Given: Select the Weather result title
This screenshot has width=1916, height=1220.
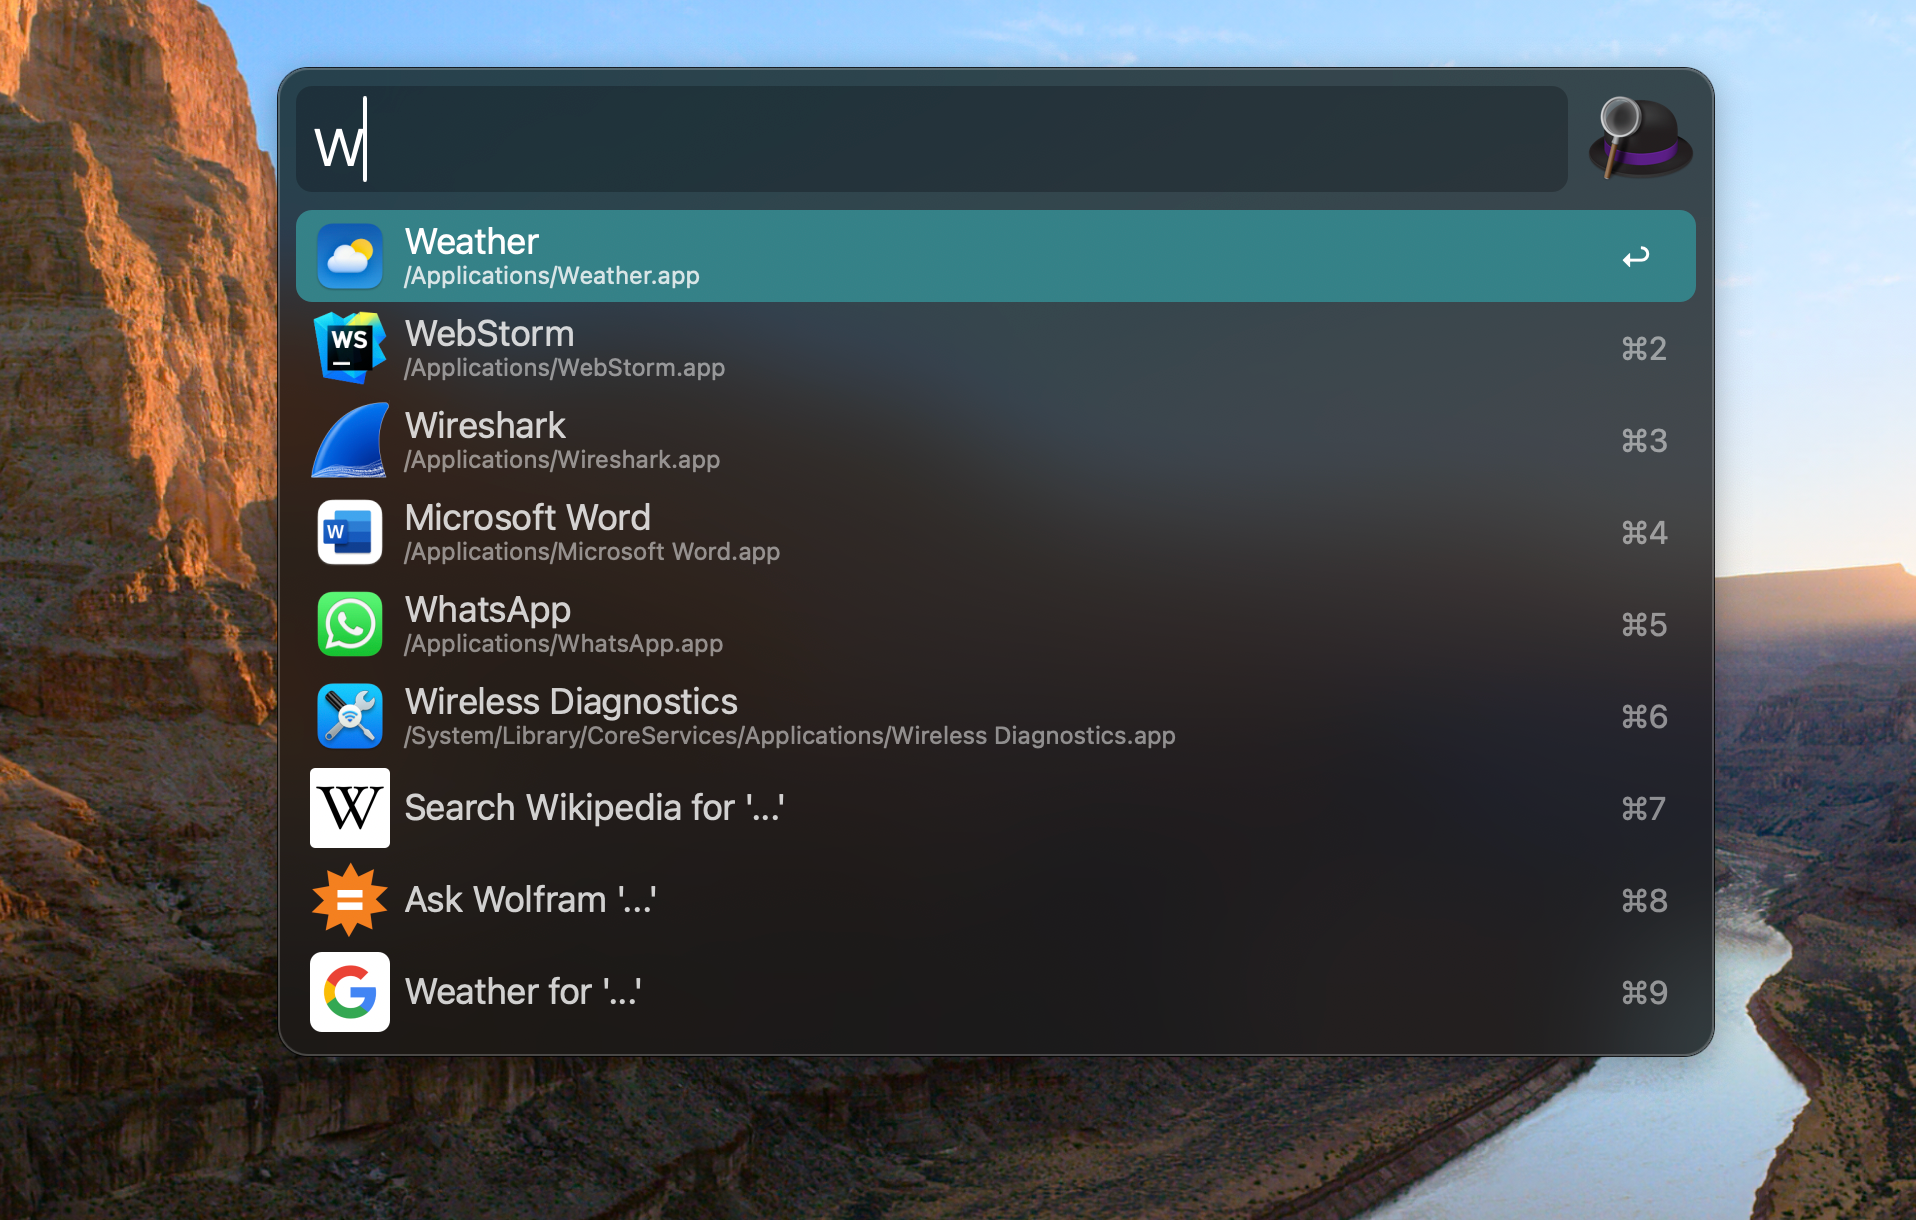Looking at the screenshot, I should tap(472, 241).
